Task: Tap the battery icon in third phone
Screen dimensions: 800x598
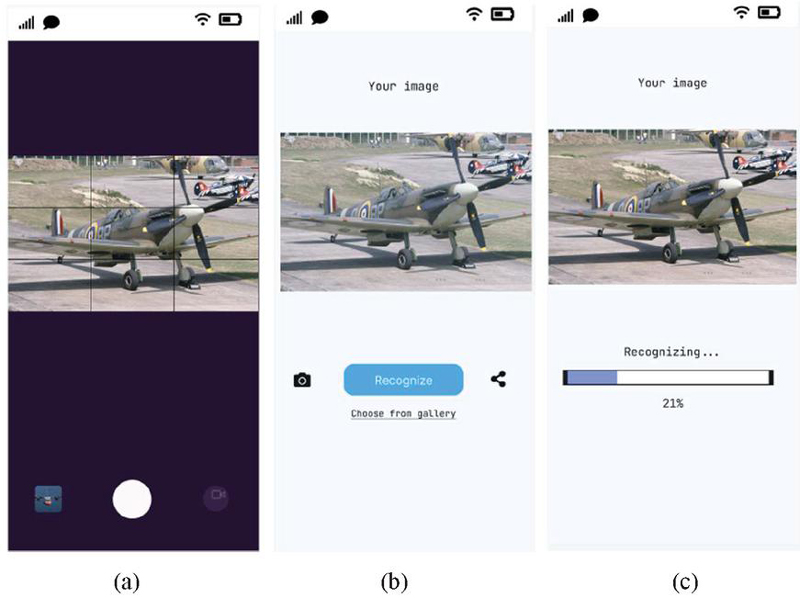Action: [769, 12]
